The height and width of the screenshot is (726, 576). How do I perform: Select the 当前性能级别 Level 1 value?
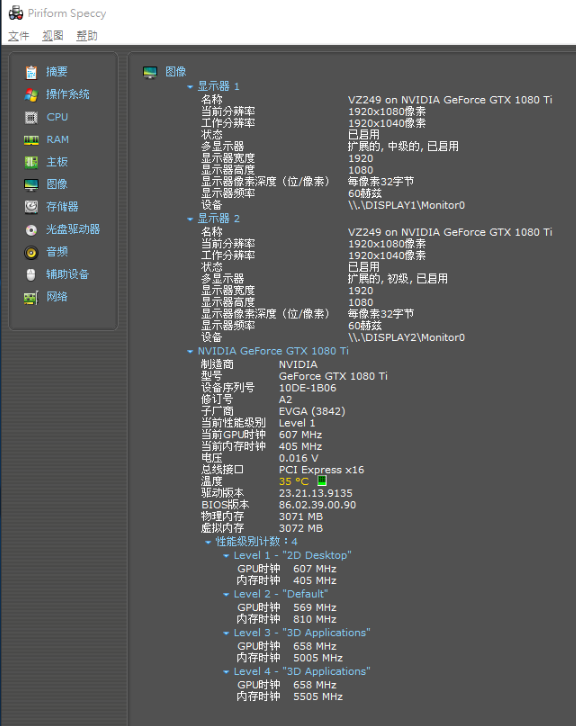297,423
